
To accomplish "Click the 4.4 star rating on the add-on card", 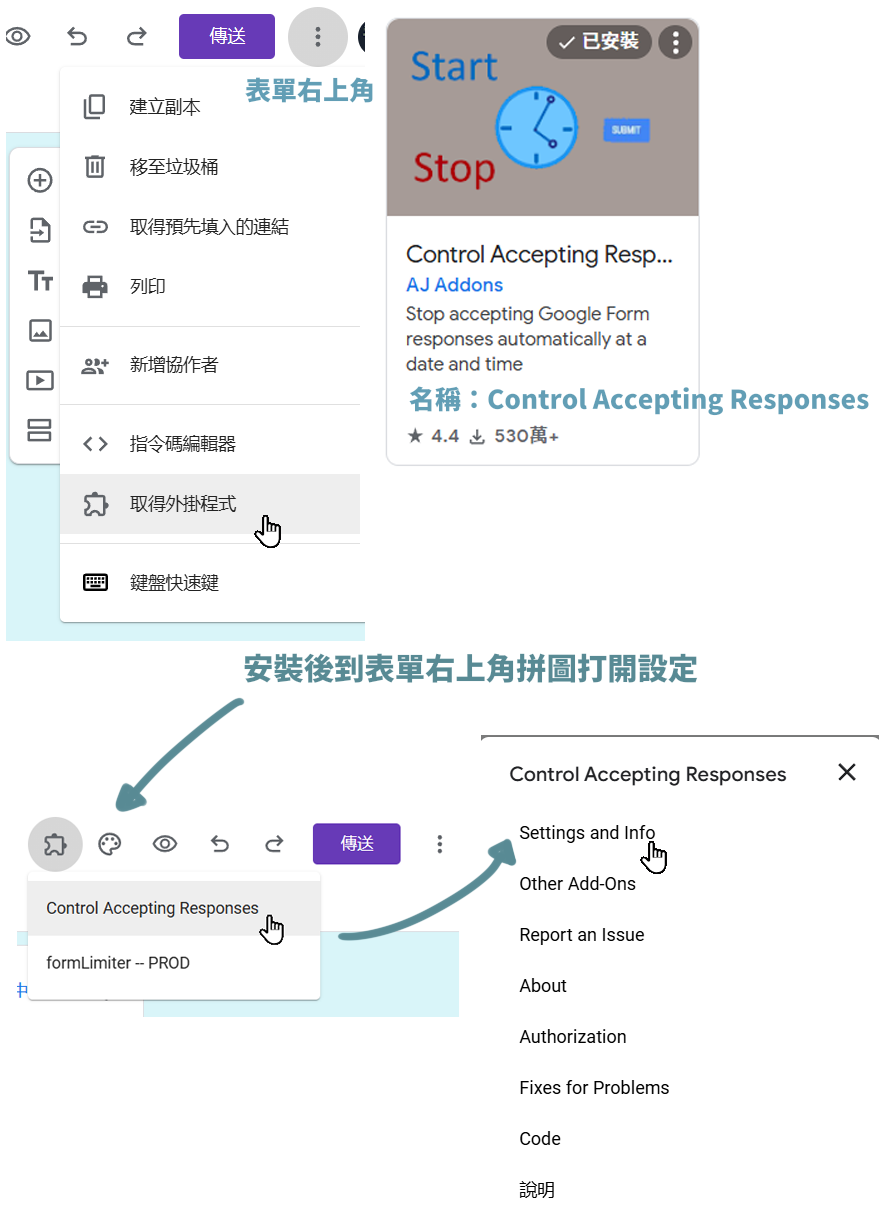I will (433, 436).
